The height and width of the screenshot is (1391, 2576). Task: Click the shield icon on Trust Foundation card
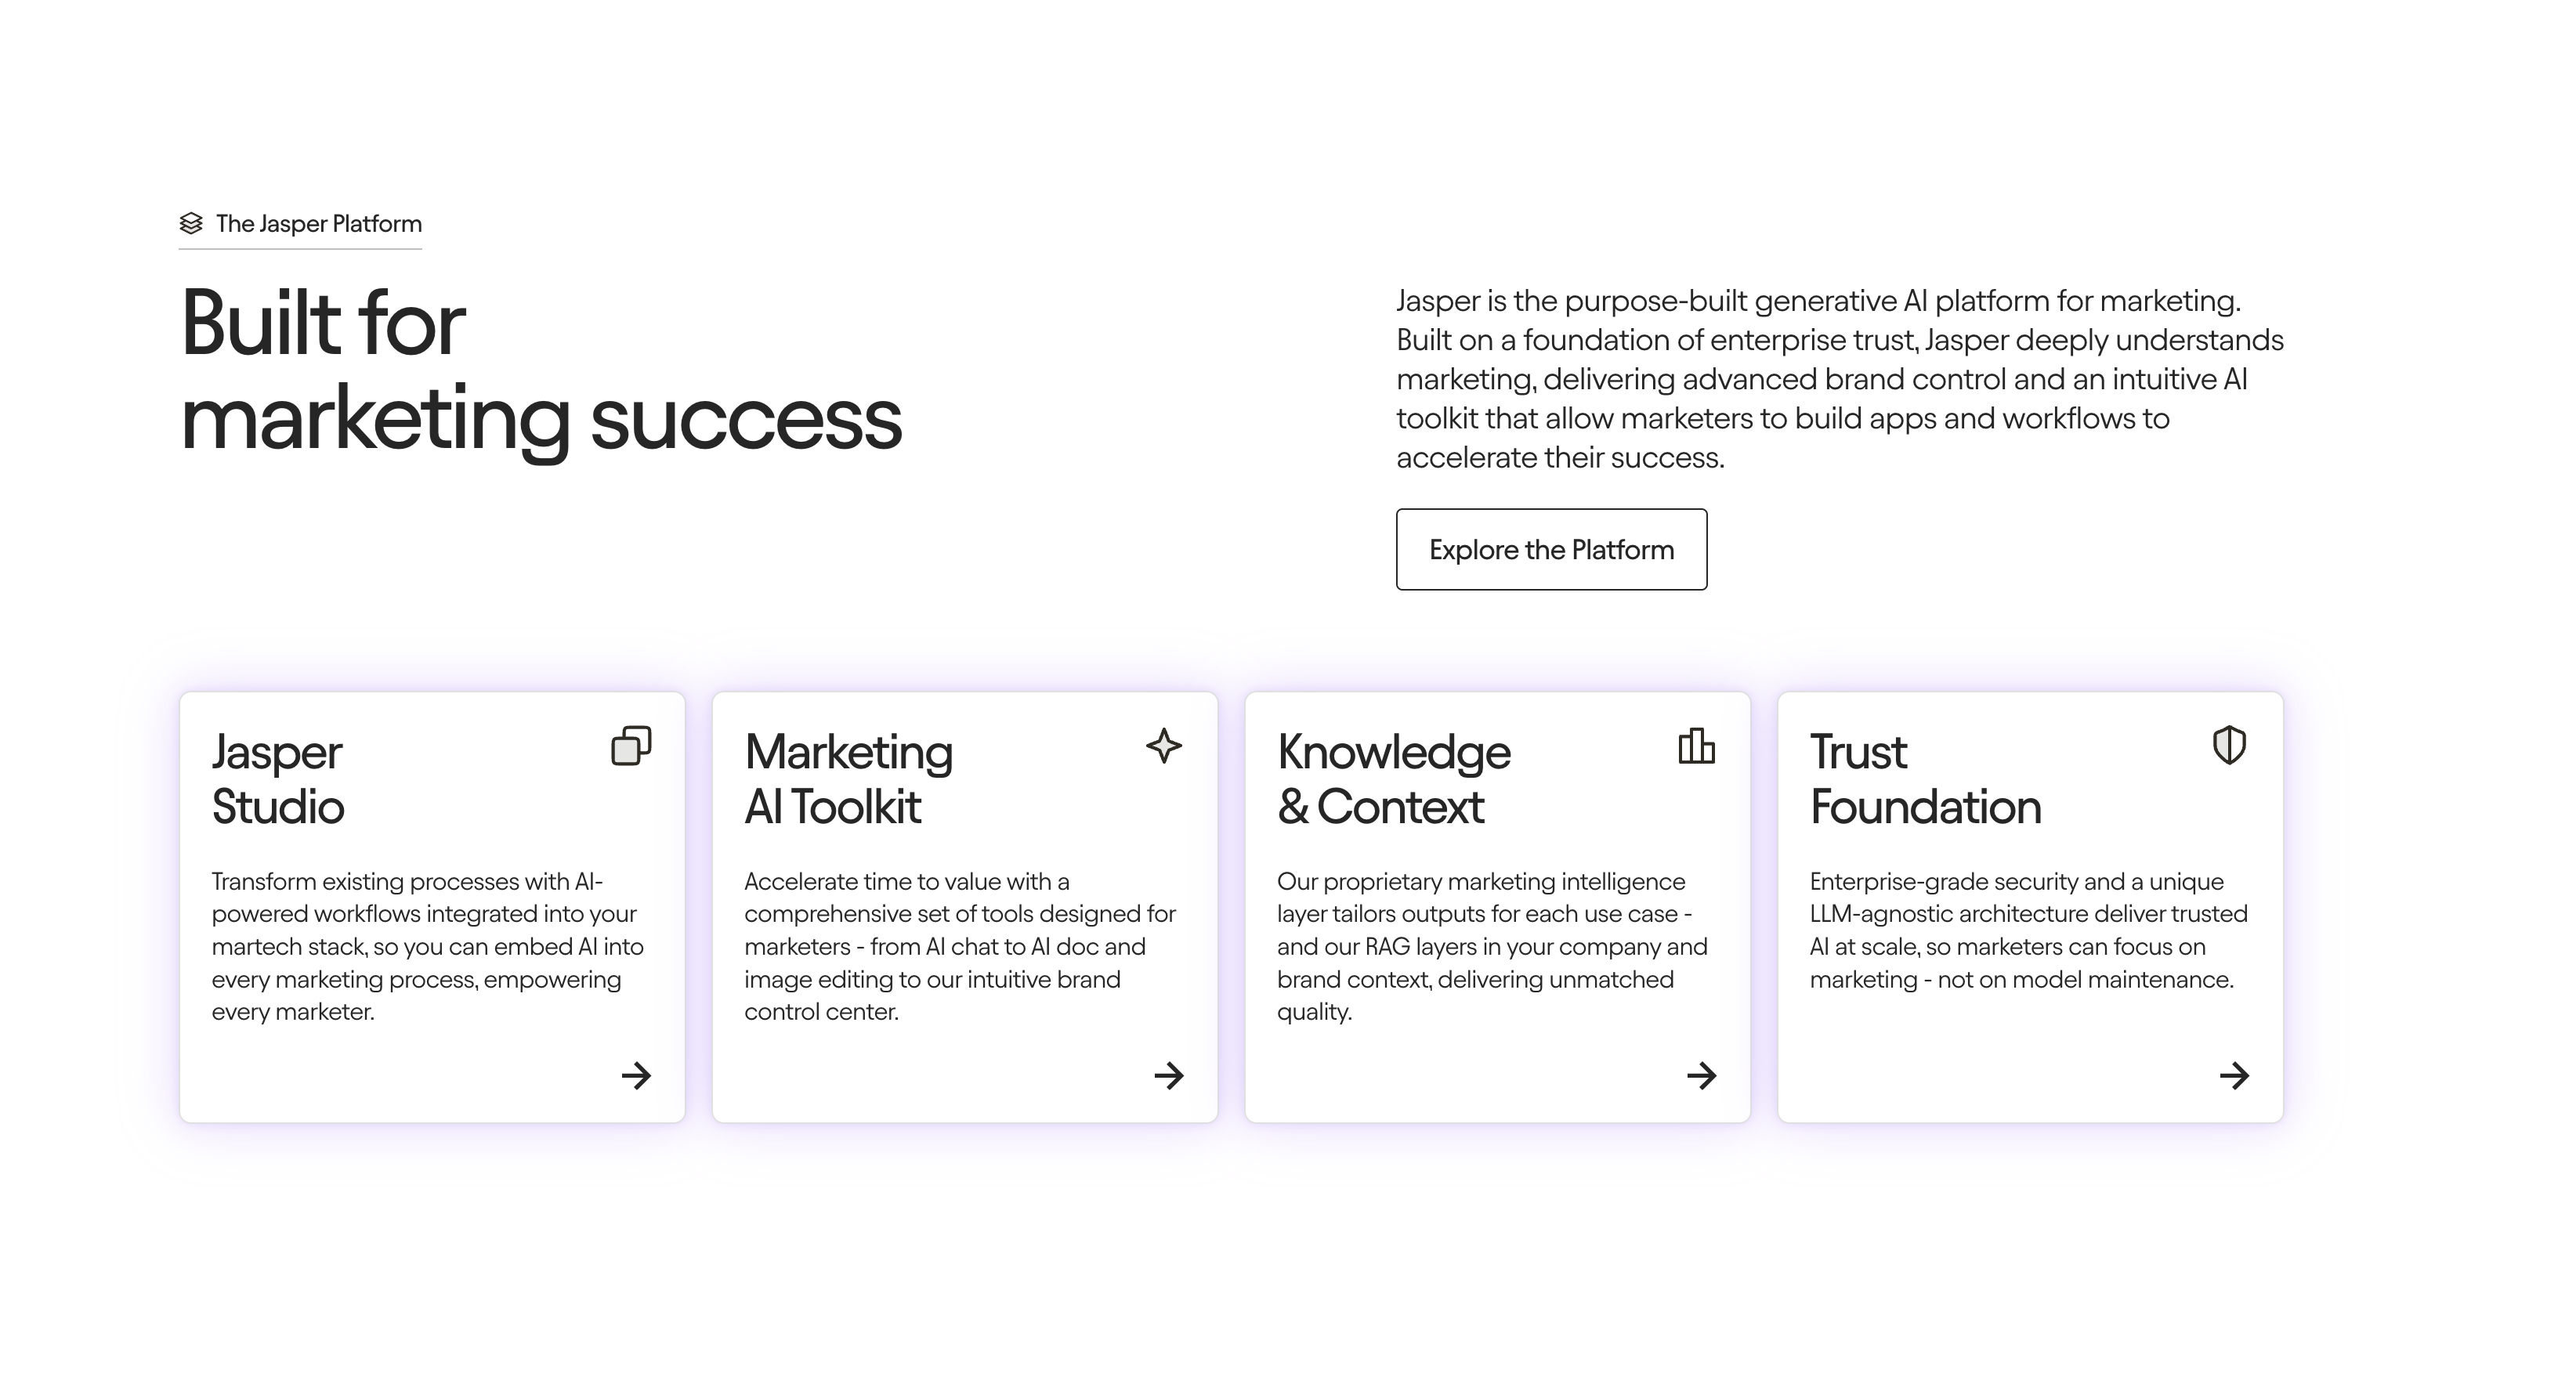[x=2229, y=746]
